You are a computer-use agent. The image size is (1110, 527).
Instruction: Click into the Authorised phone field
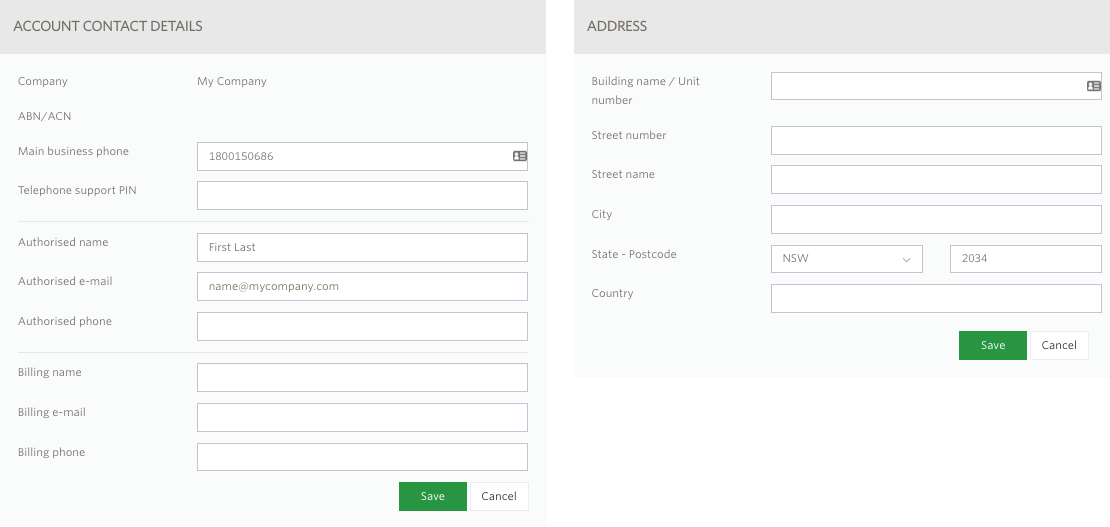tap(362, 327)
